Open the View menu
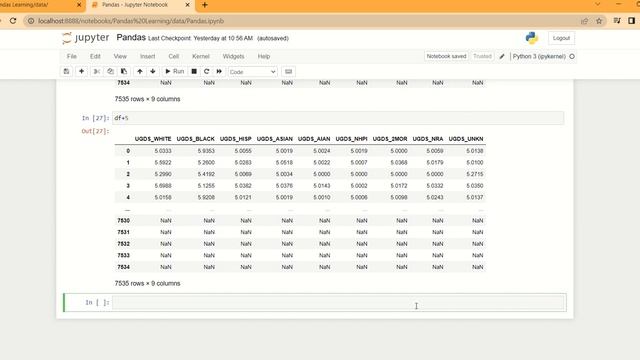This screenshot has height=360, width=640. pyautogui.click(x=120, y=56)
